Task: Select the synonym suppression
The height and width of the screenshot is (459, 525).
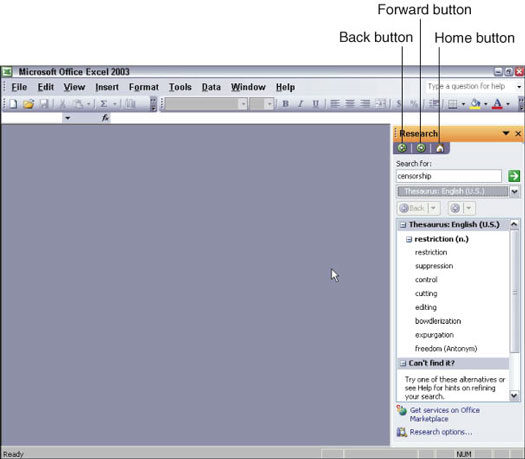Action: pos(434,266)
